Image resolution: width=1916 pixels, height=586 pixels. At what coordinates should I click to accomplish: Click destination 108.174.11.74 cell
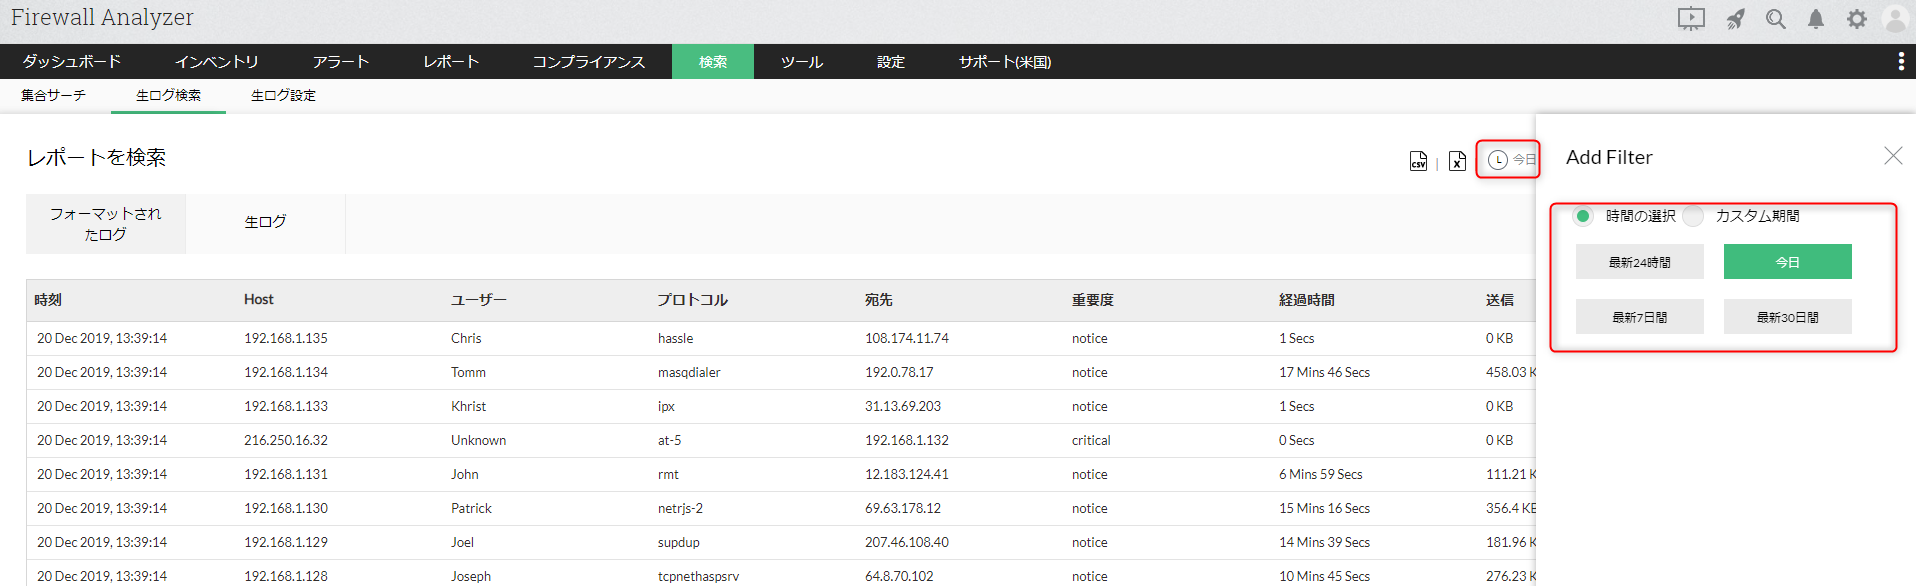coord(907,339)
